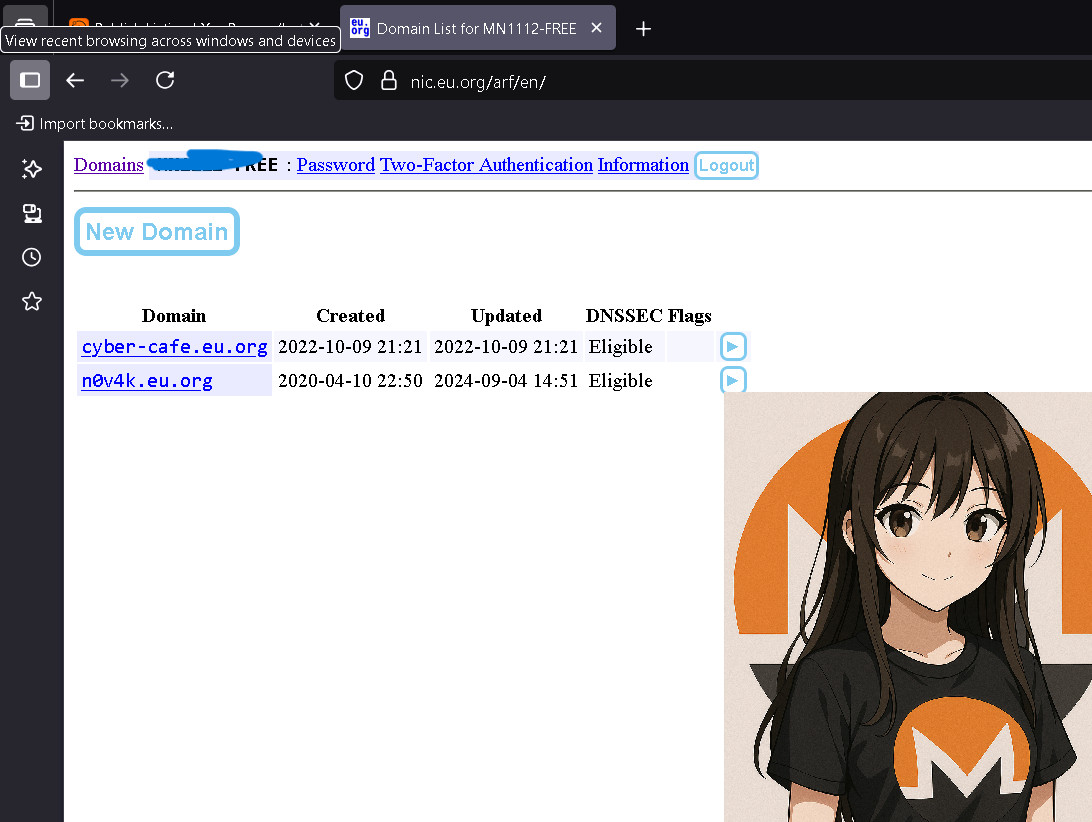Click the Domain column header

(x=174, y=316)
